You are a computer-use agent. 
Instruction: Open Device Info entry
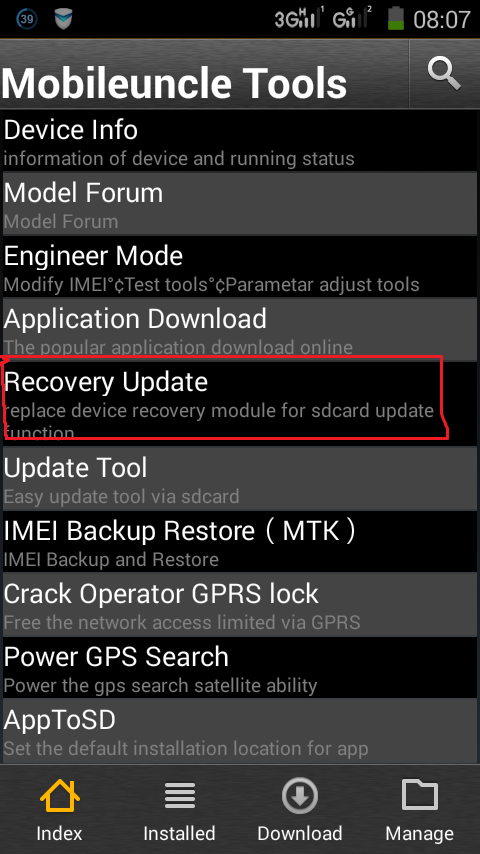240,141
